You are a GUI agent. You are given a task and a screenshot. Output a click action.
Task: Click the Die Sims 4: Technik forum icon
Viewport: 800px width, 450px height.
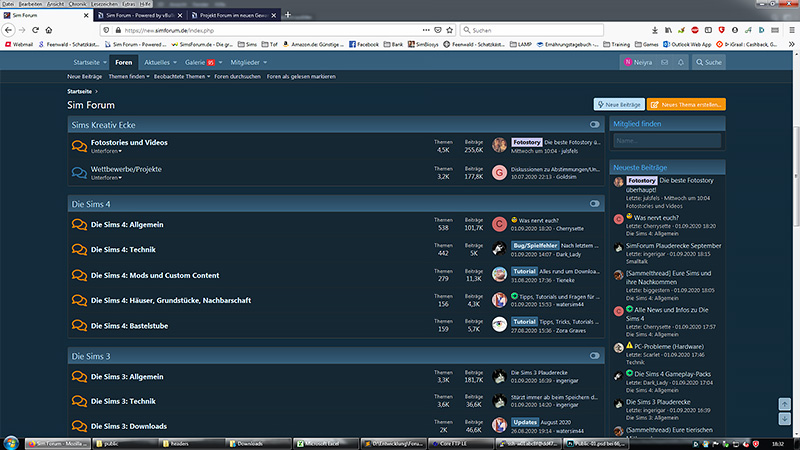coord(79,249)
